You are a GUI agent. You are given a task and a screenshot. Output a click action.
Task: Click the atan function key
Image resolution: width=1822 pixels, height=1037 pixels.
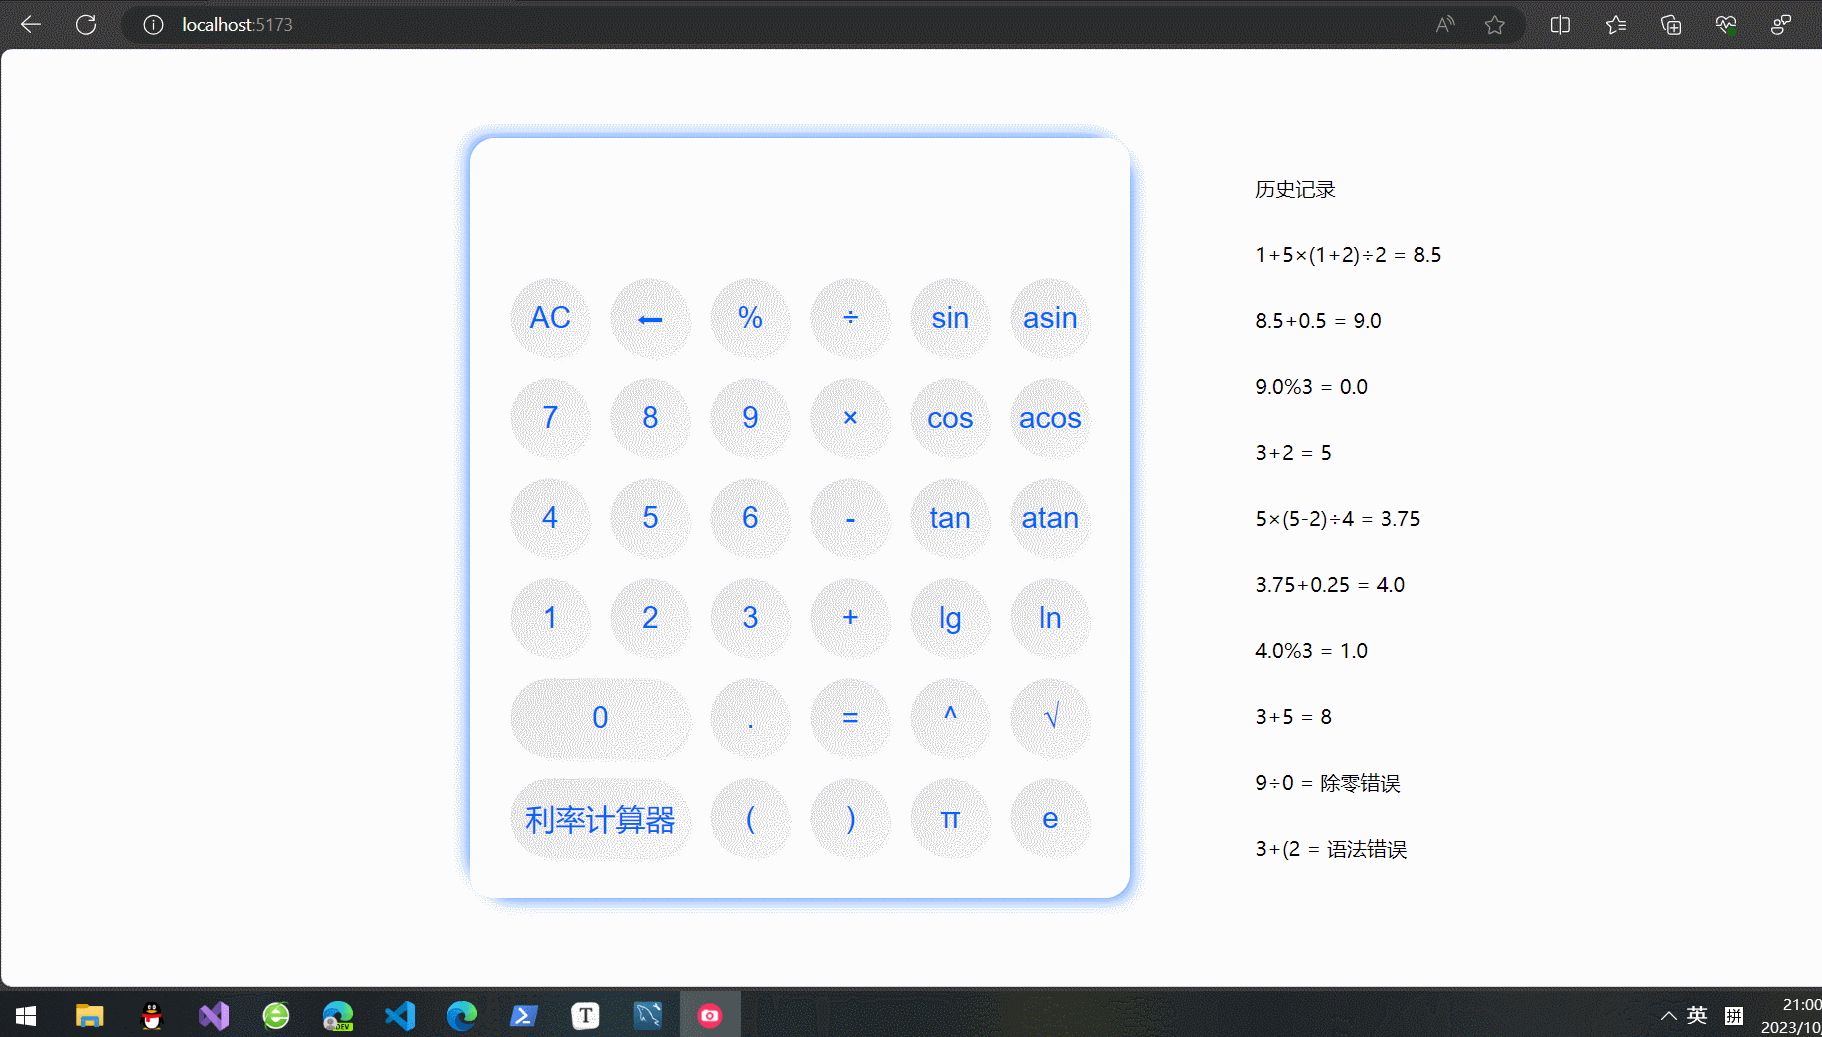point(1049,518)
